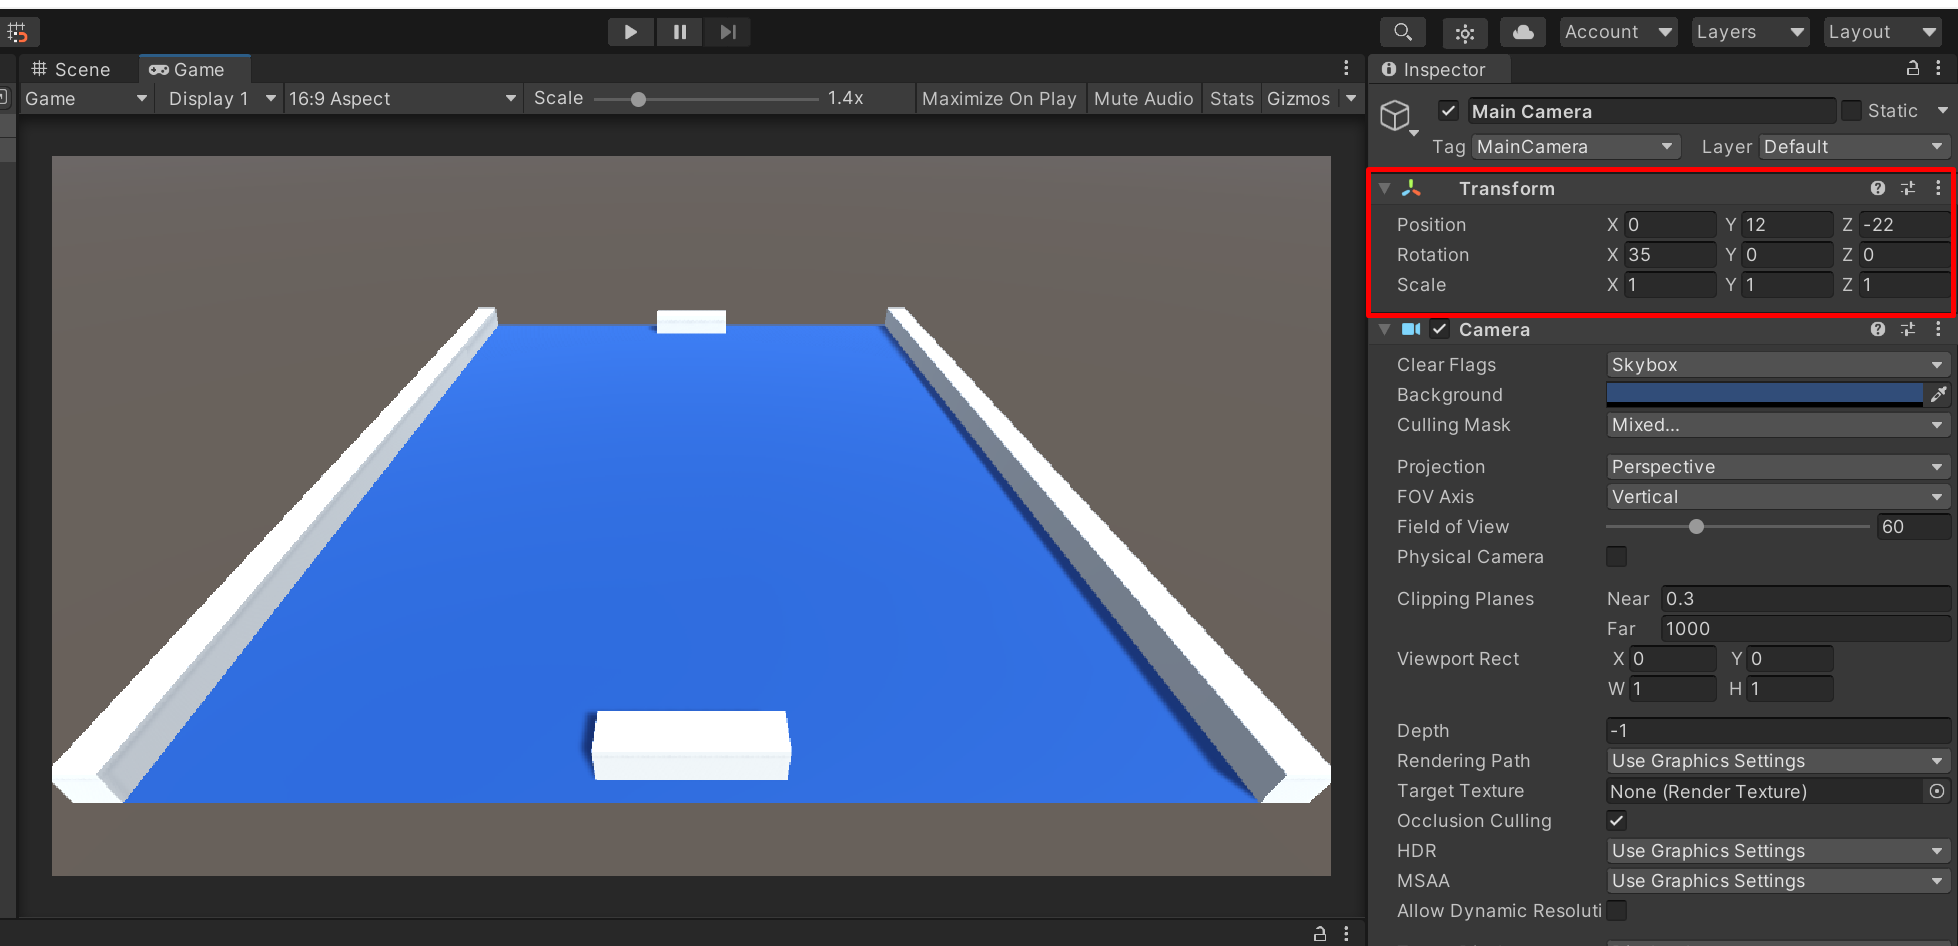Open the Static dropdown arrow
1958x946 pixels.
[x=1942, y=111]
